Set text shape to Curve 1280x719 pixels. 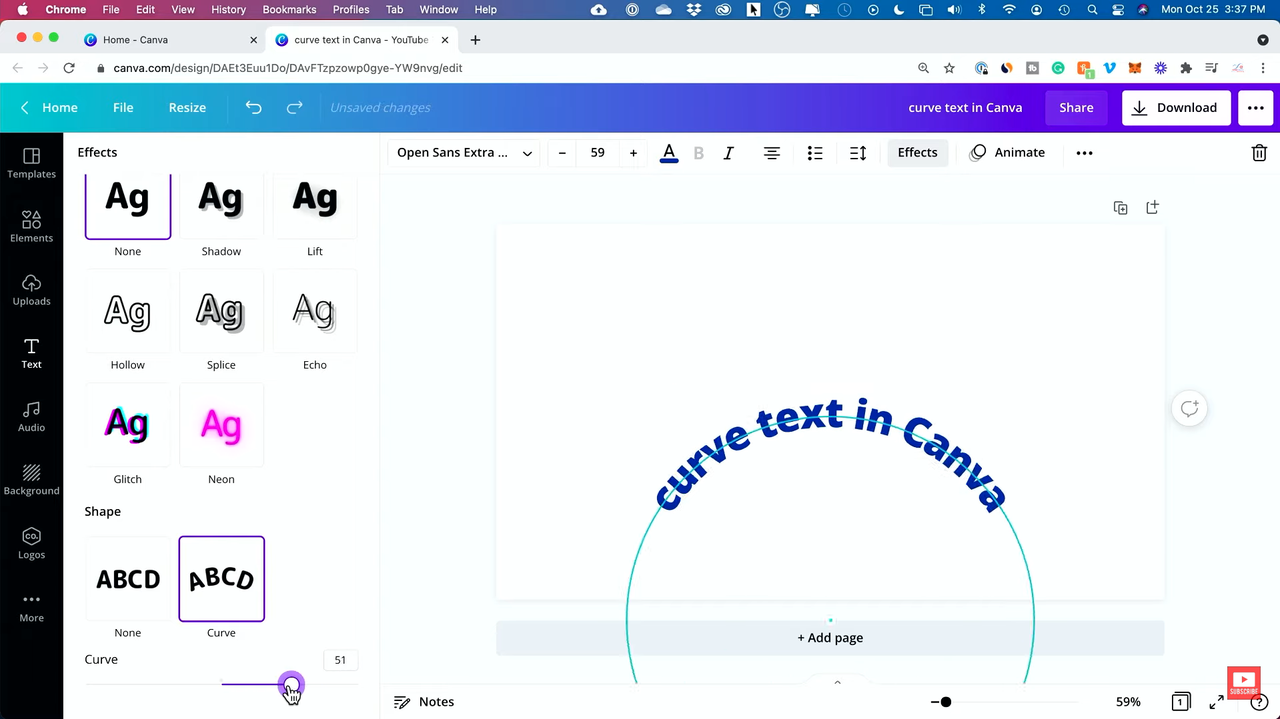pyautogui.click(x=221, y=579)
